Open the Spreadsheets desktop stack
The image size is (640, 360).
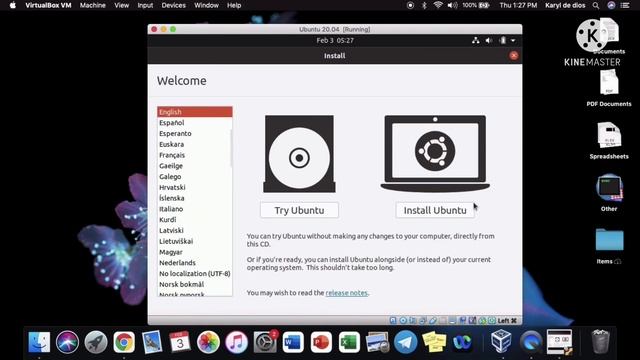609,140
